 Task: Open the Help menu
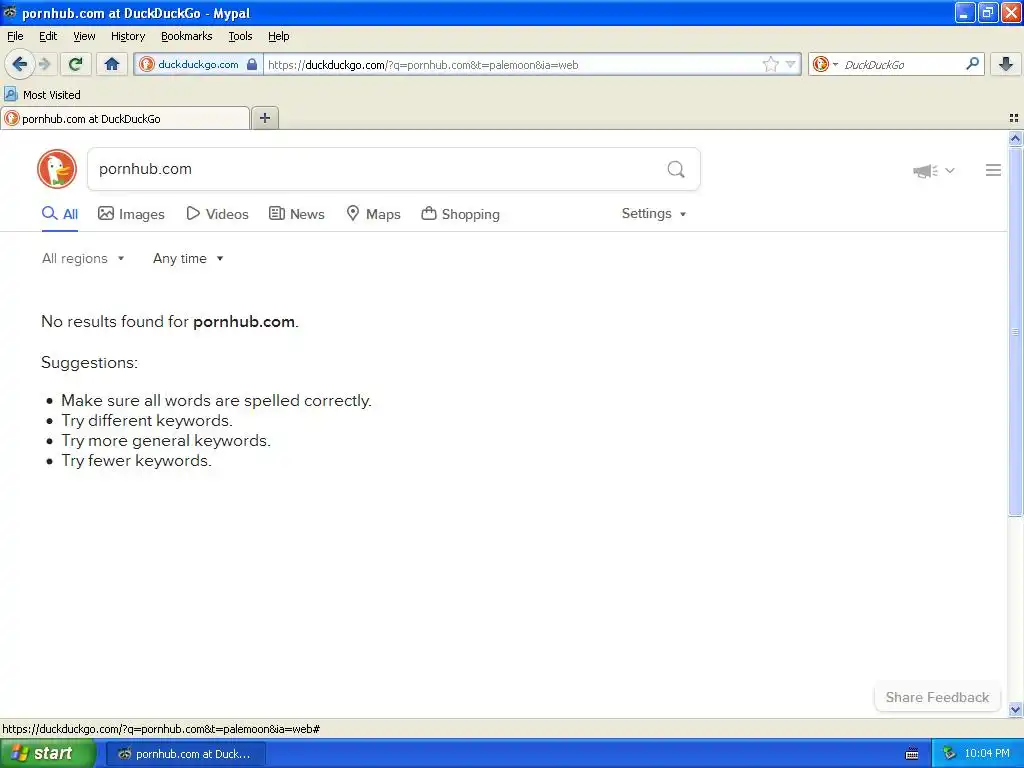278,36
